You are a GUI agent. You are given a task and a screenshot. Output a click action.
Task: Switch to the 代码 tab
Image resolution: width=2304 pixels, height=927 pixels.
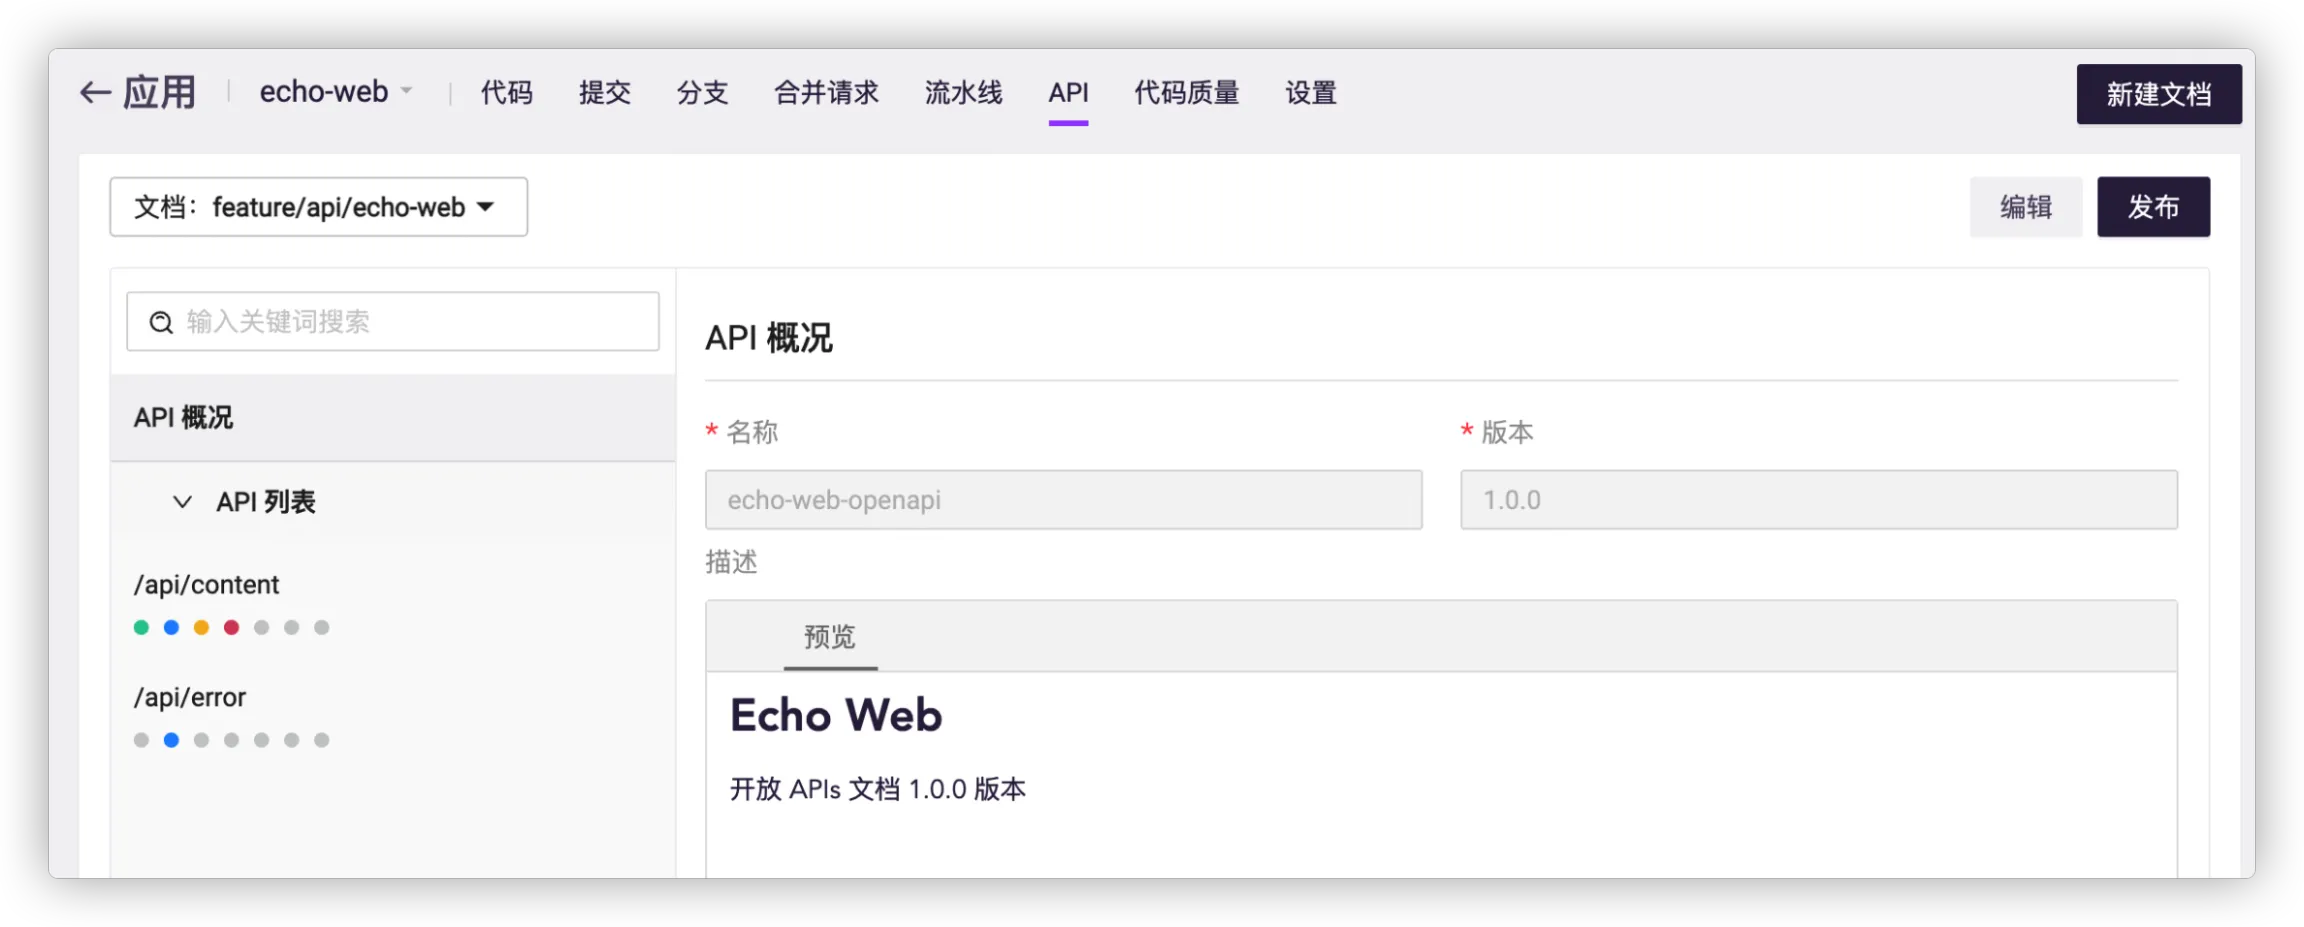pyautogui.click(x=506, y=93)
